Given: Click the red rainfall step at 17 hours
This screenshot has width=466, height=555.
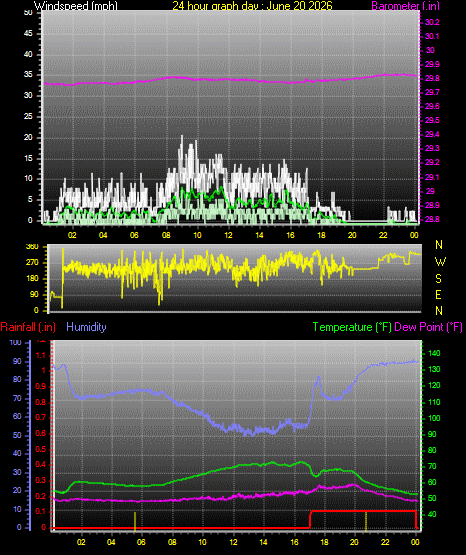Looking at the screenshot, I should coord(310,519).
